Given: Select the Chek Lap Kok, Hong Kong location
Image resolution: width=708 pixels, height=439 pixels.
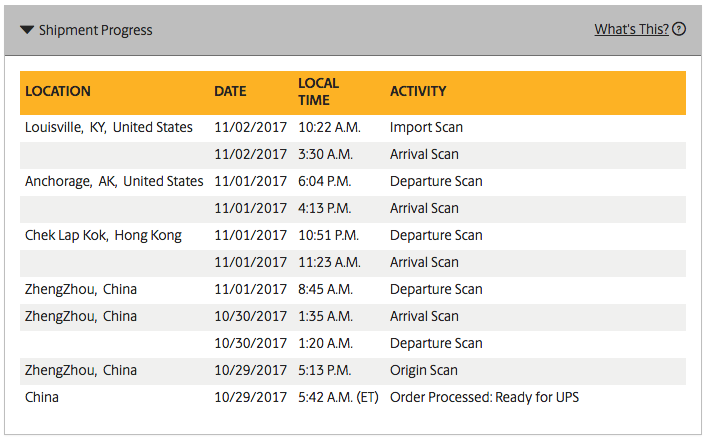Looking at the screenshot, I should 103,235.
